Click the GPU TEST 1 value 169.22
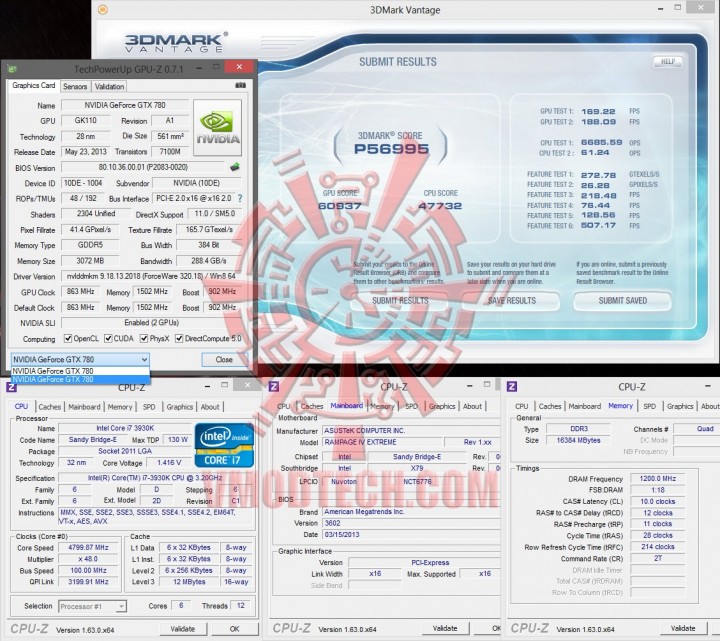The width and height of the screenshot is (720, 641). point(598,112)
